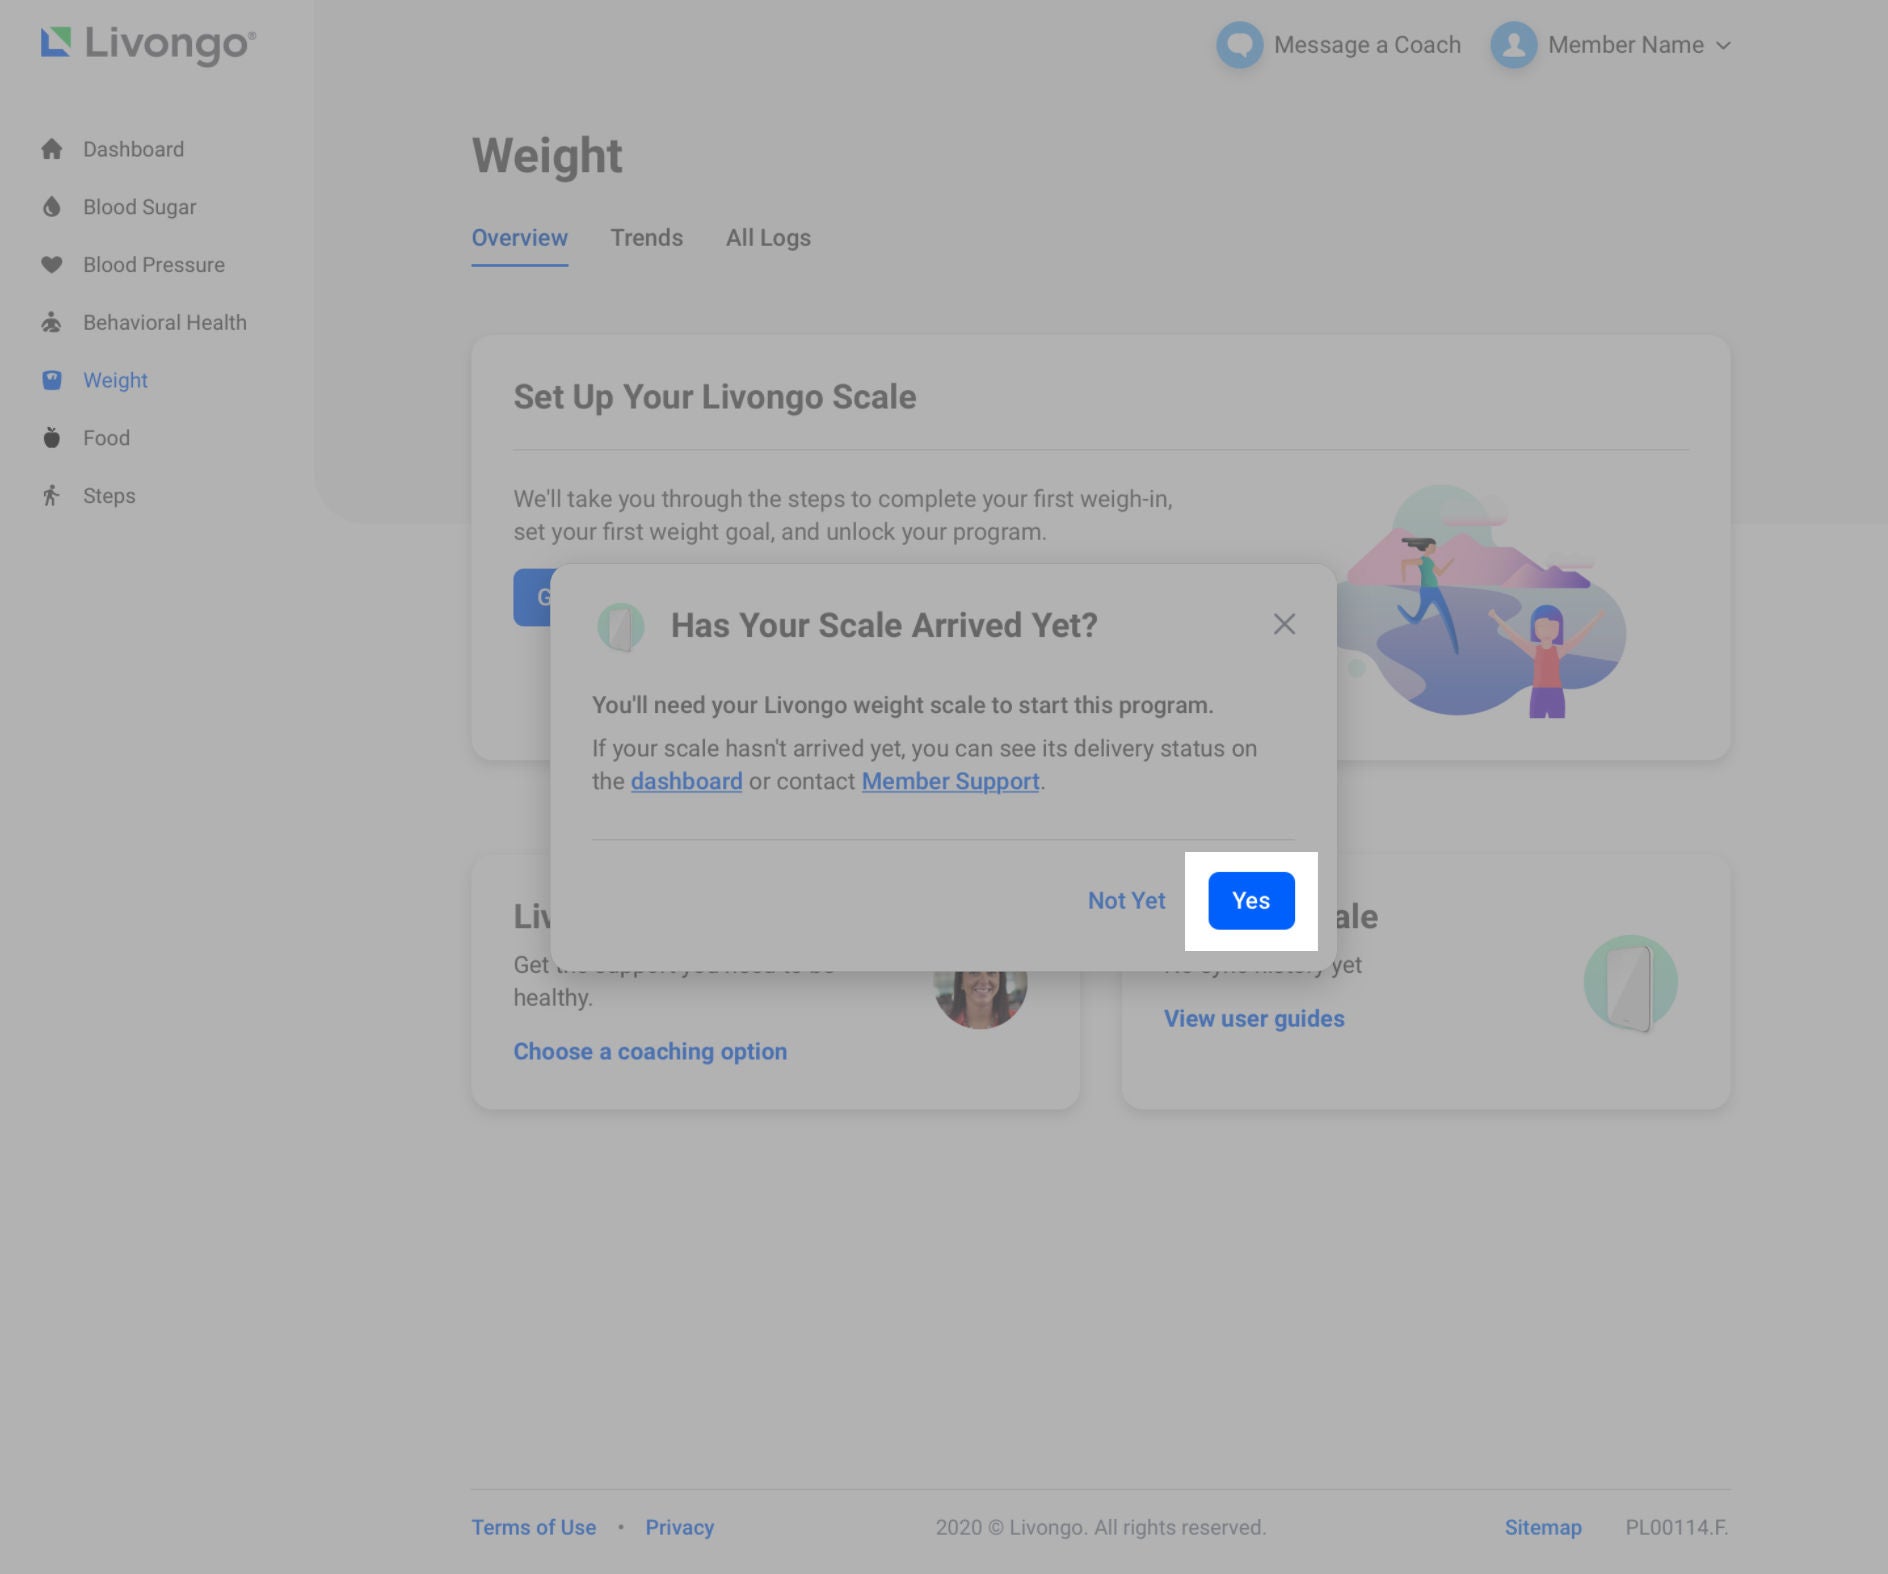Close the scale arrival dialog
This screenshot has width=1888, height=1574.
tap(1284, 625)
